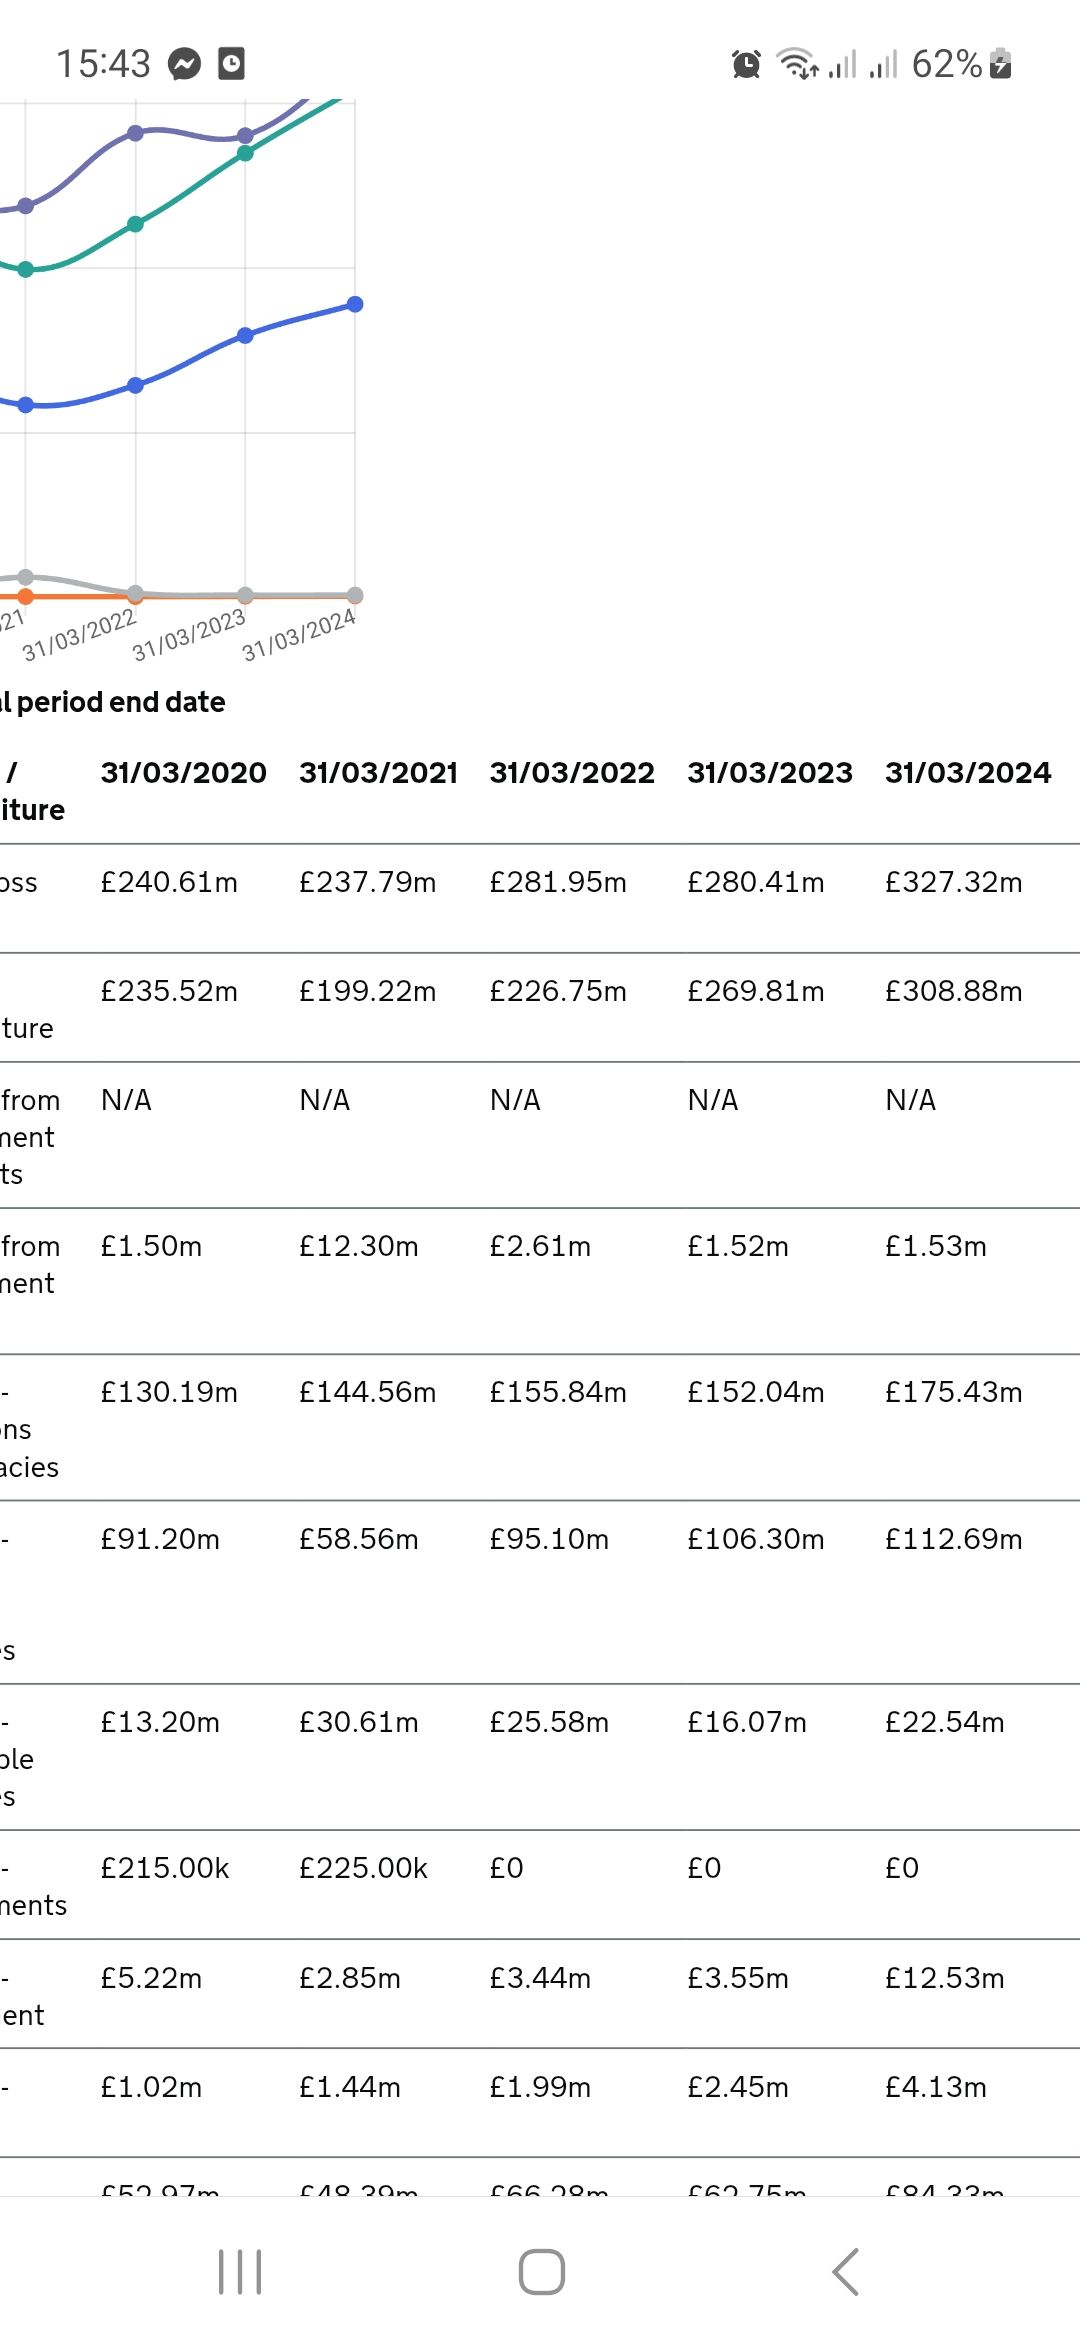Tap the Android home button

tap(541, 2271)
